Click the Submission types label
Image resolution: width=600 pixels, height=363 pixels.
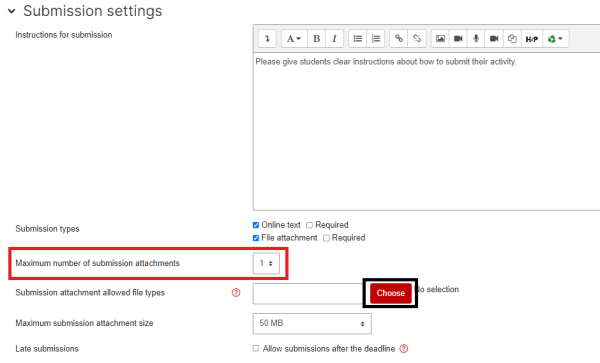47,229
